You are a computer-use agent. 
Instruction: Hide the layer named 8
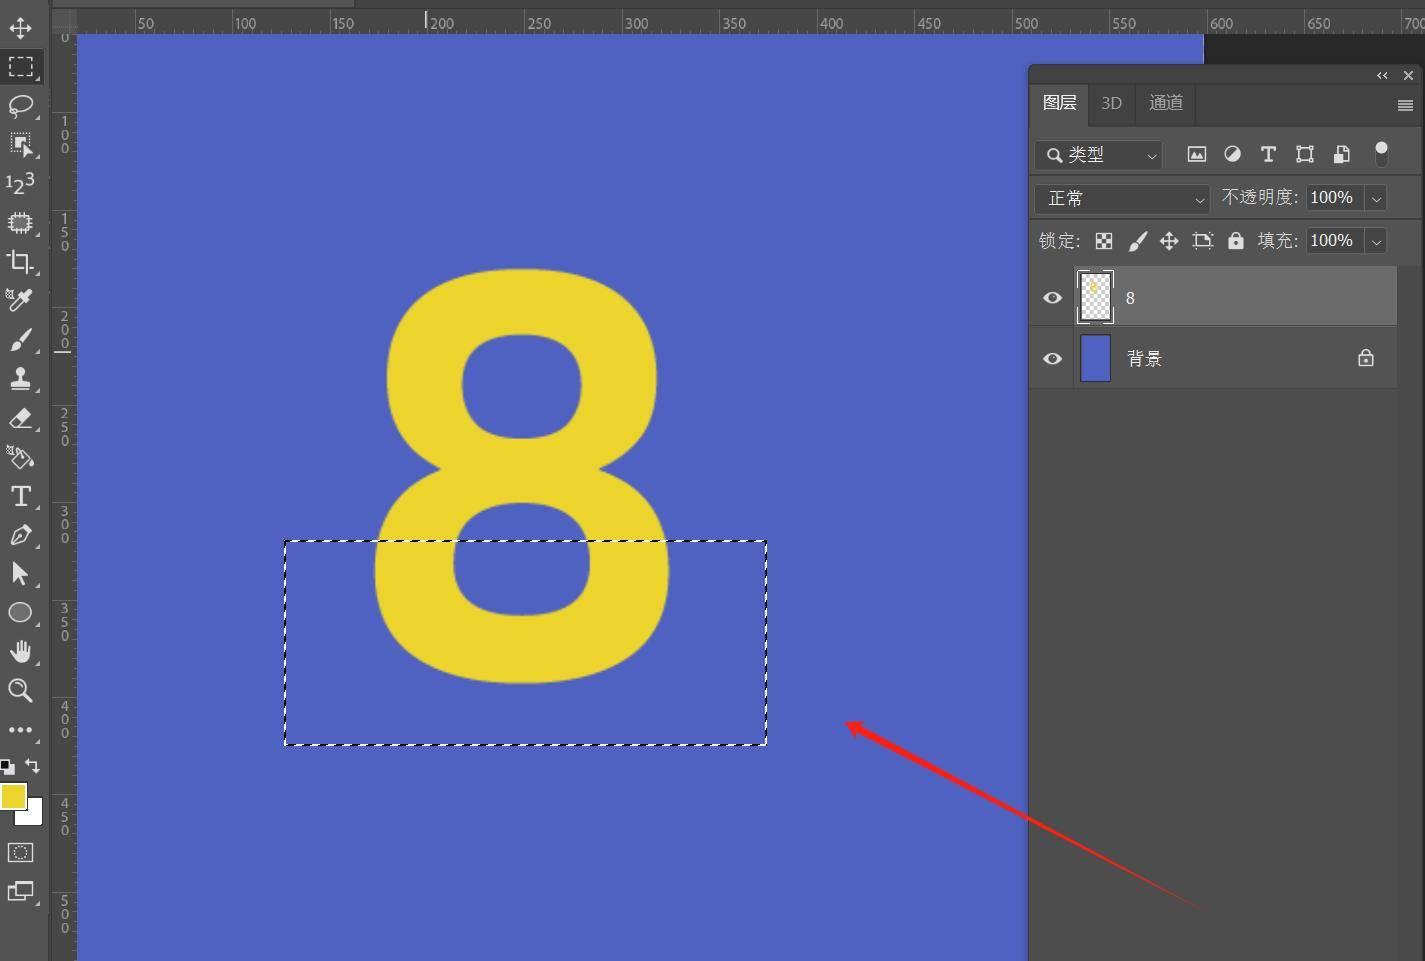[1052, 298]
